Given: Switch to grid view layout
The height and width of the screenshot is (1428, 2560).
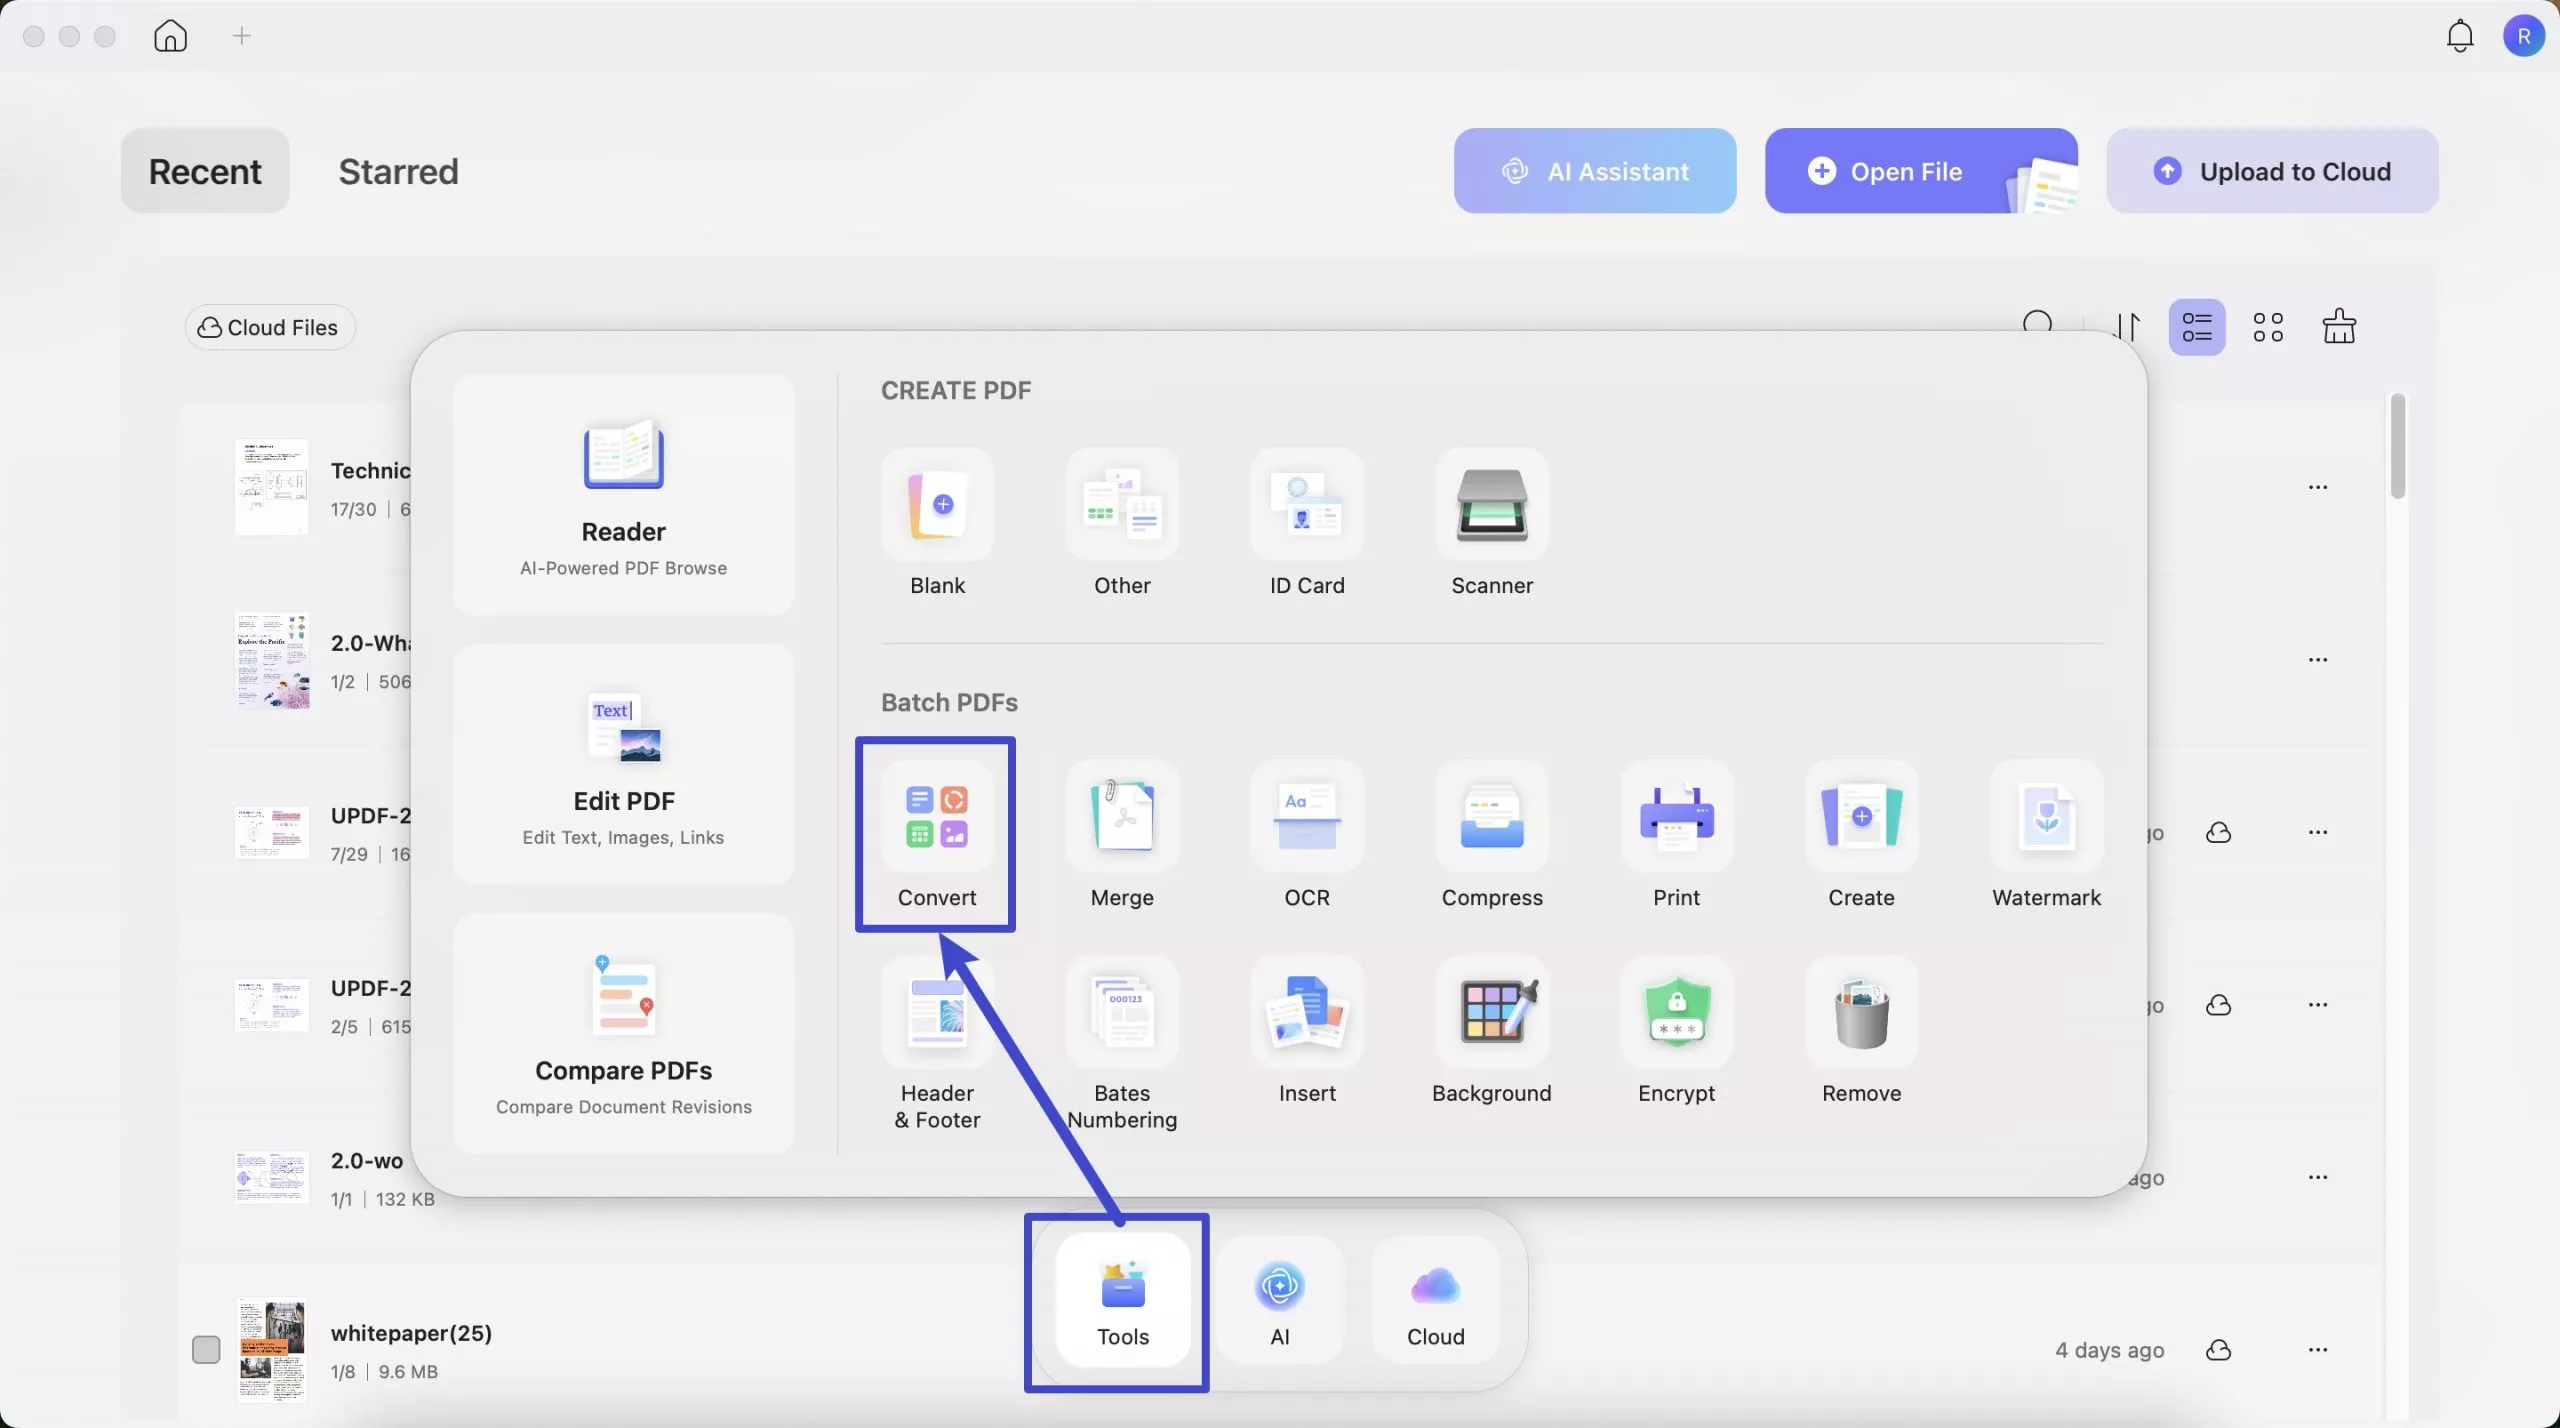Looking at the screenshot, I should click(2267, 327).
